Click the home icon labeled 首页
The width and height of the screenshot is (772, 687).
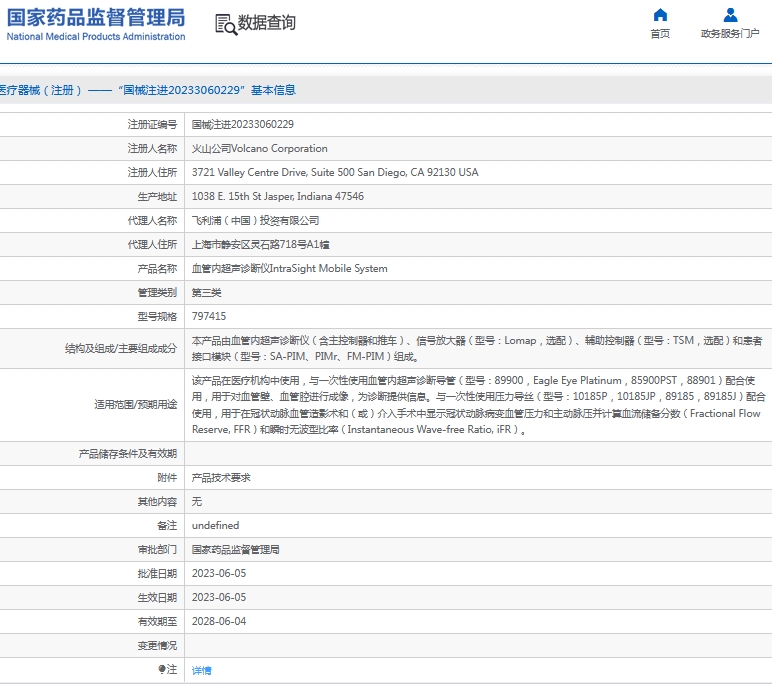660,15
